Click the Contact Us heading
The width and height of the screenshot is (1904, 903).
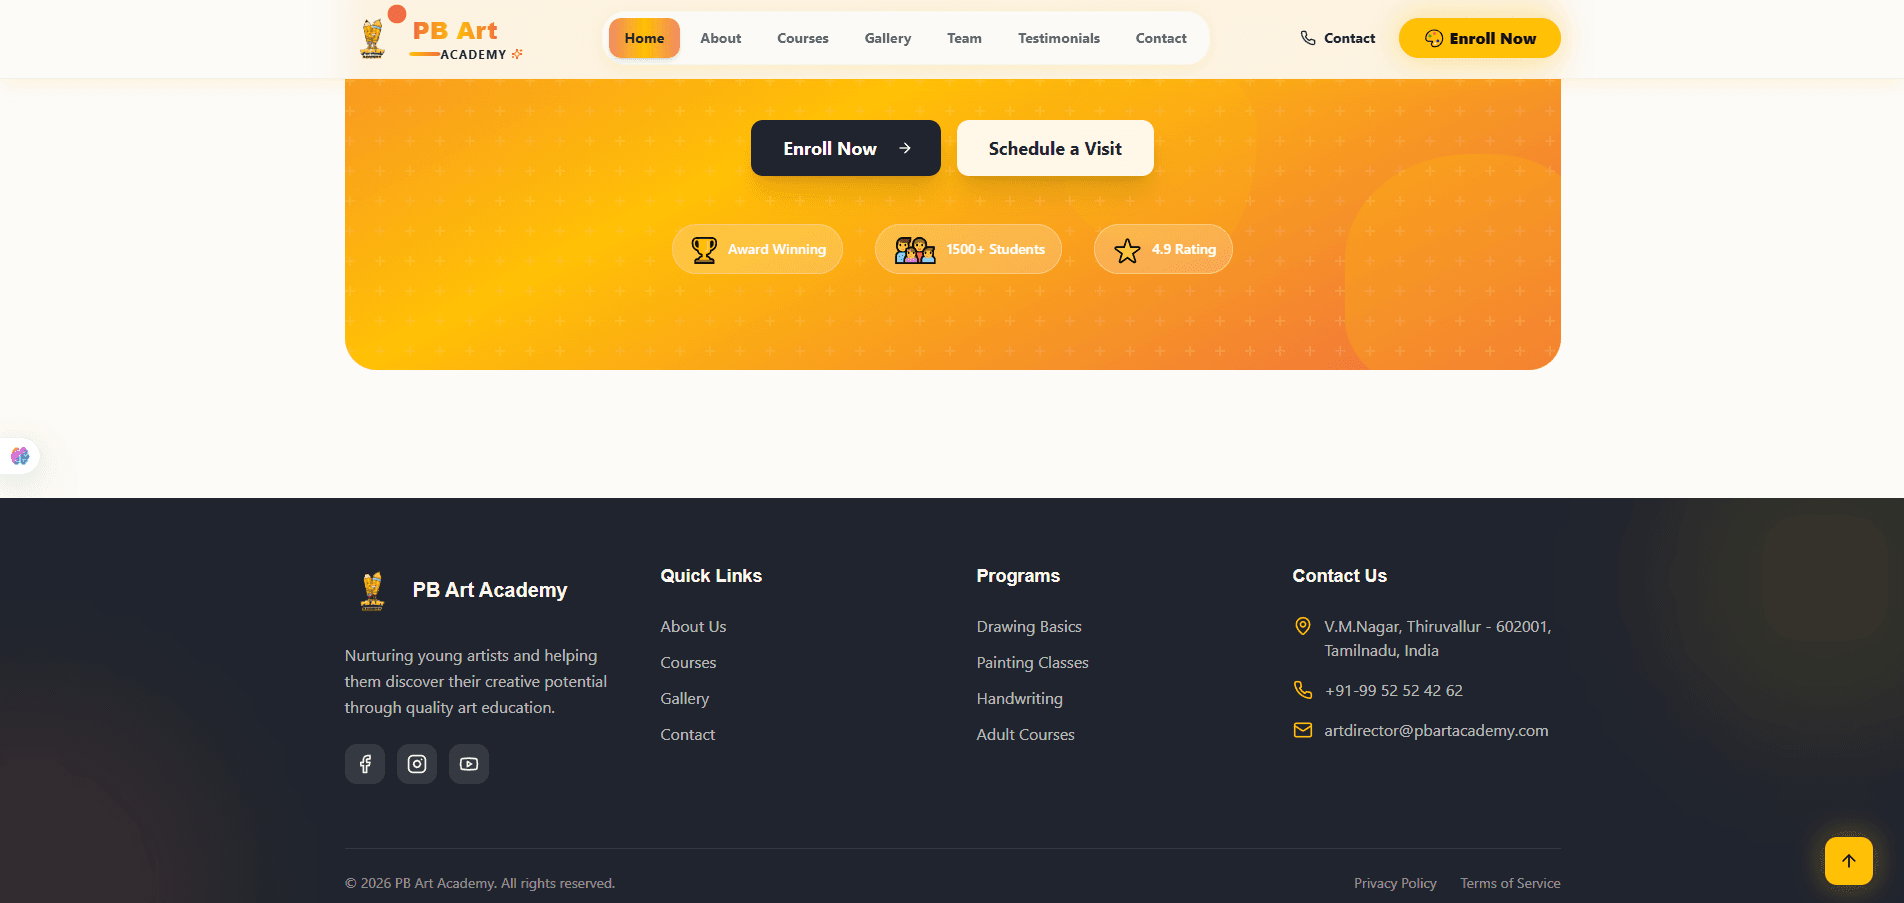(1339, 576)
